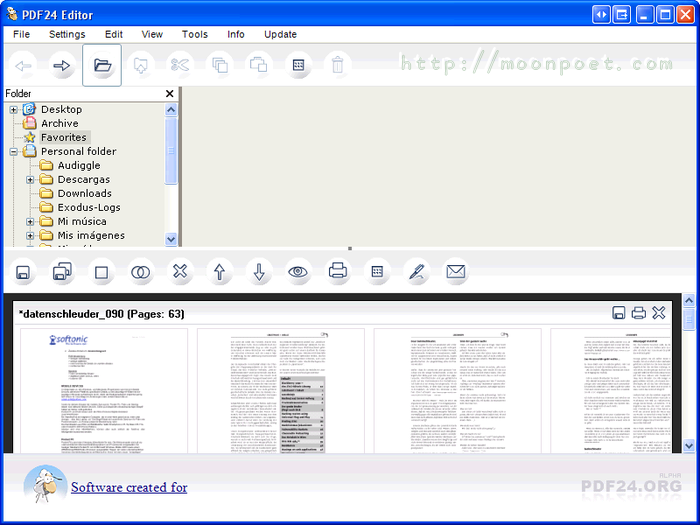Open the Tools menu
The width and height of the screenshot is (700, 525).
(x=195, y=34)
